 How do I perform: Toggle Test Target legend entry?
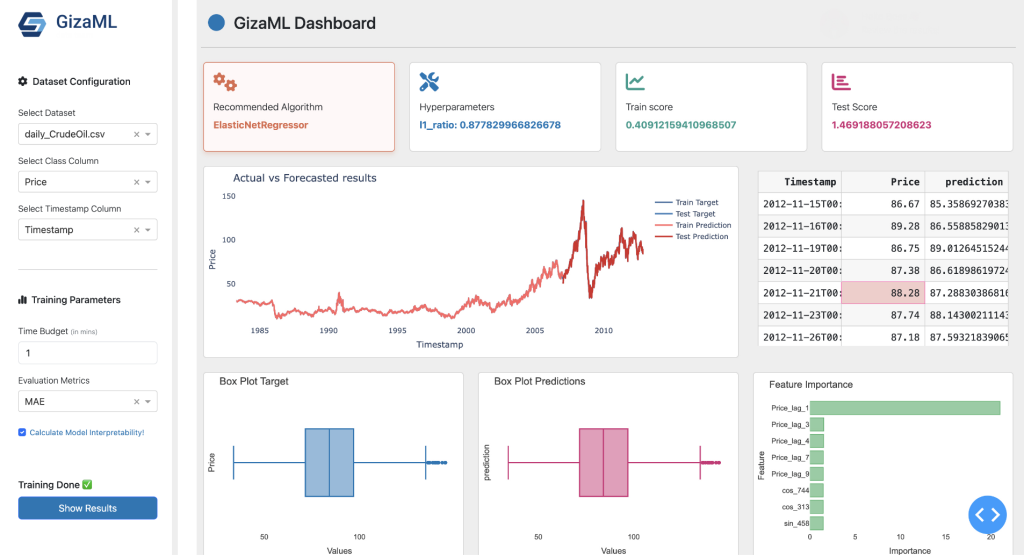click(x=685, y=214)
